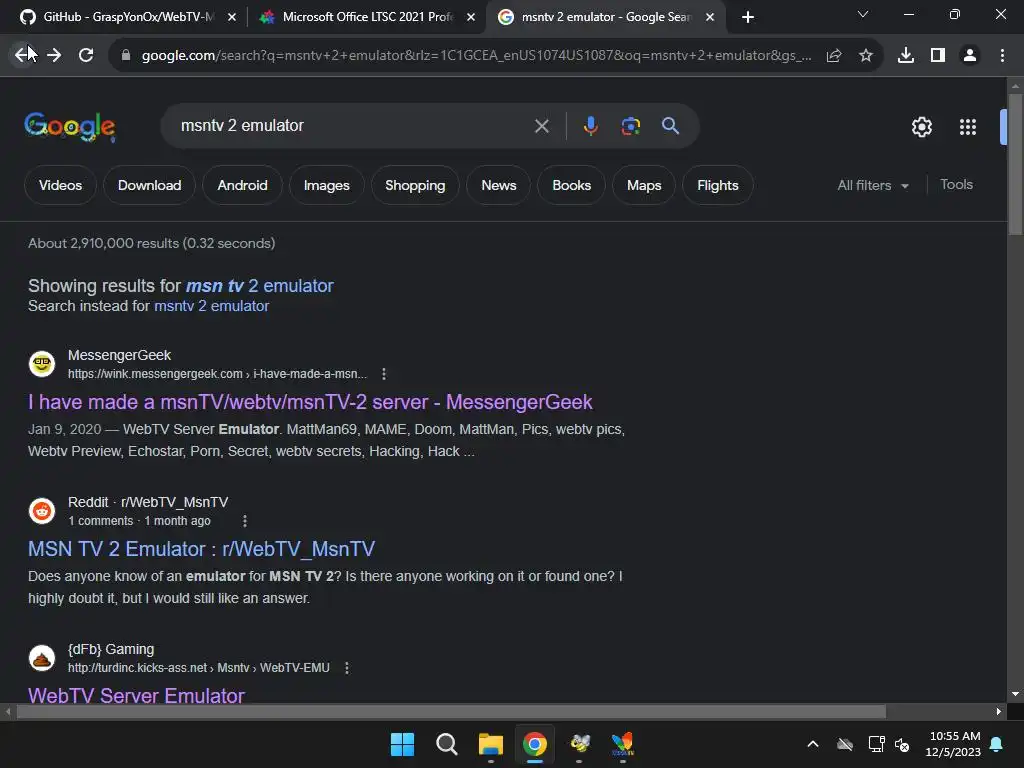Close the Microsoft Office LTSC 2021 tab
This screenshot has height=768, width=1024.
471,17
